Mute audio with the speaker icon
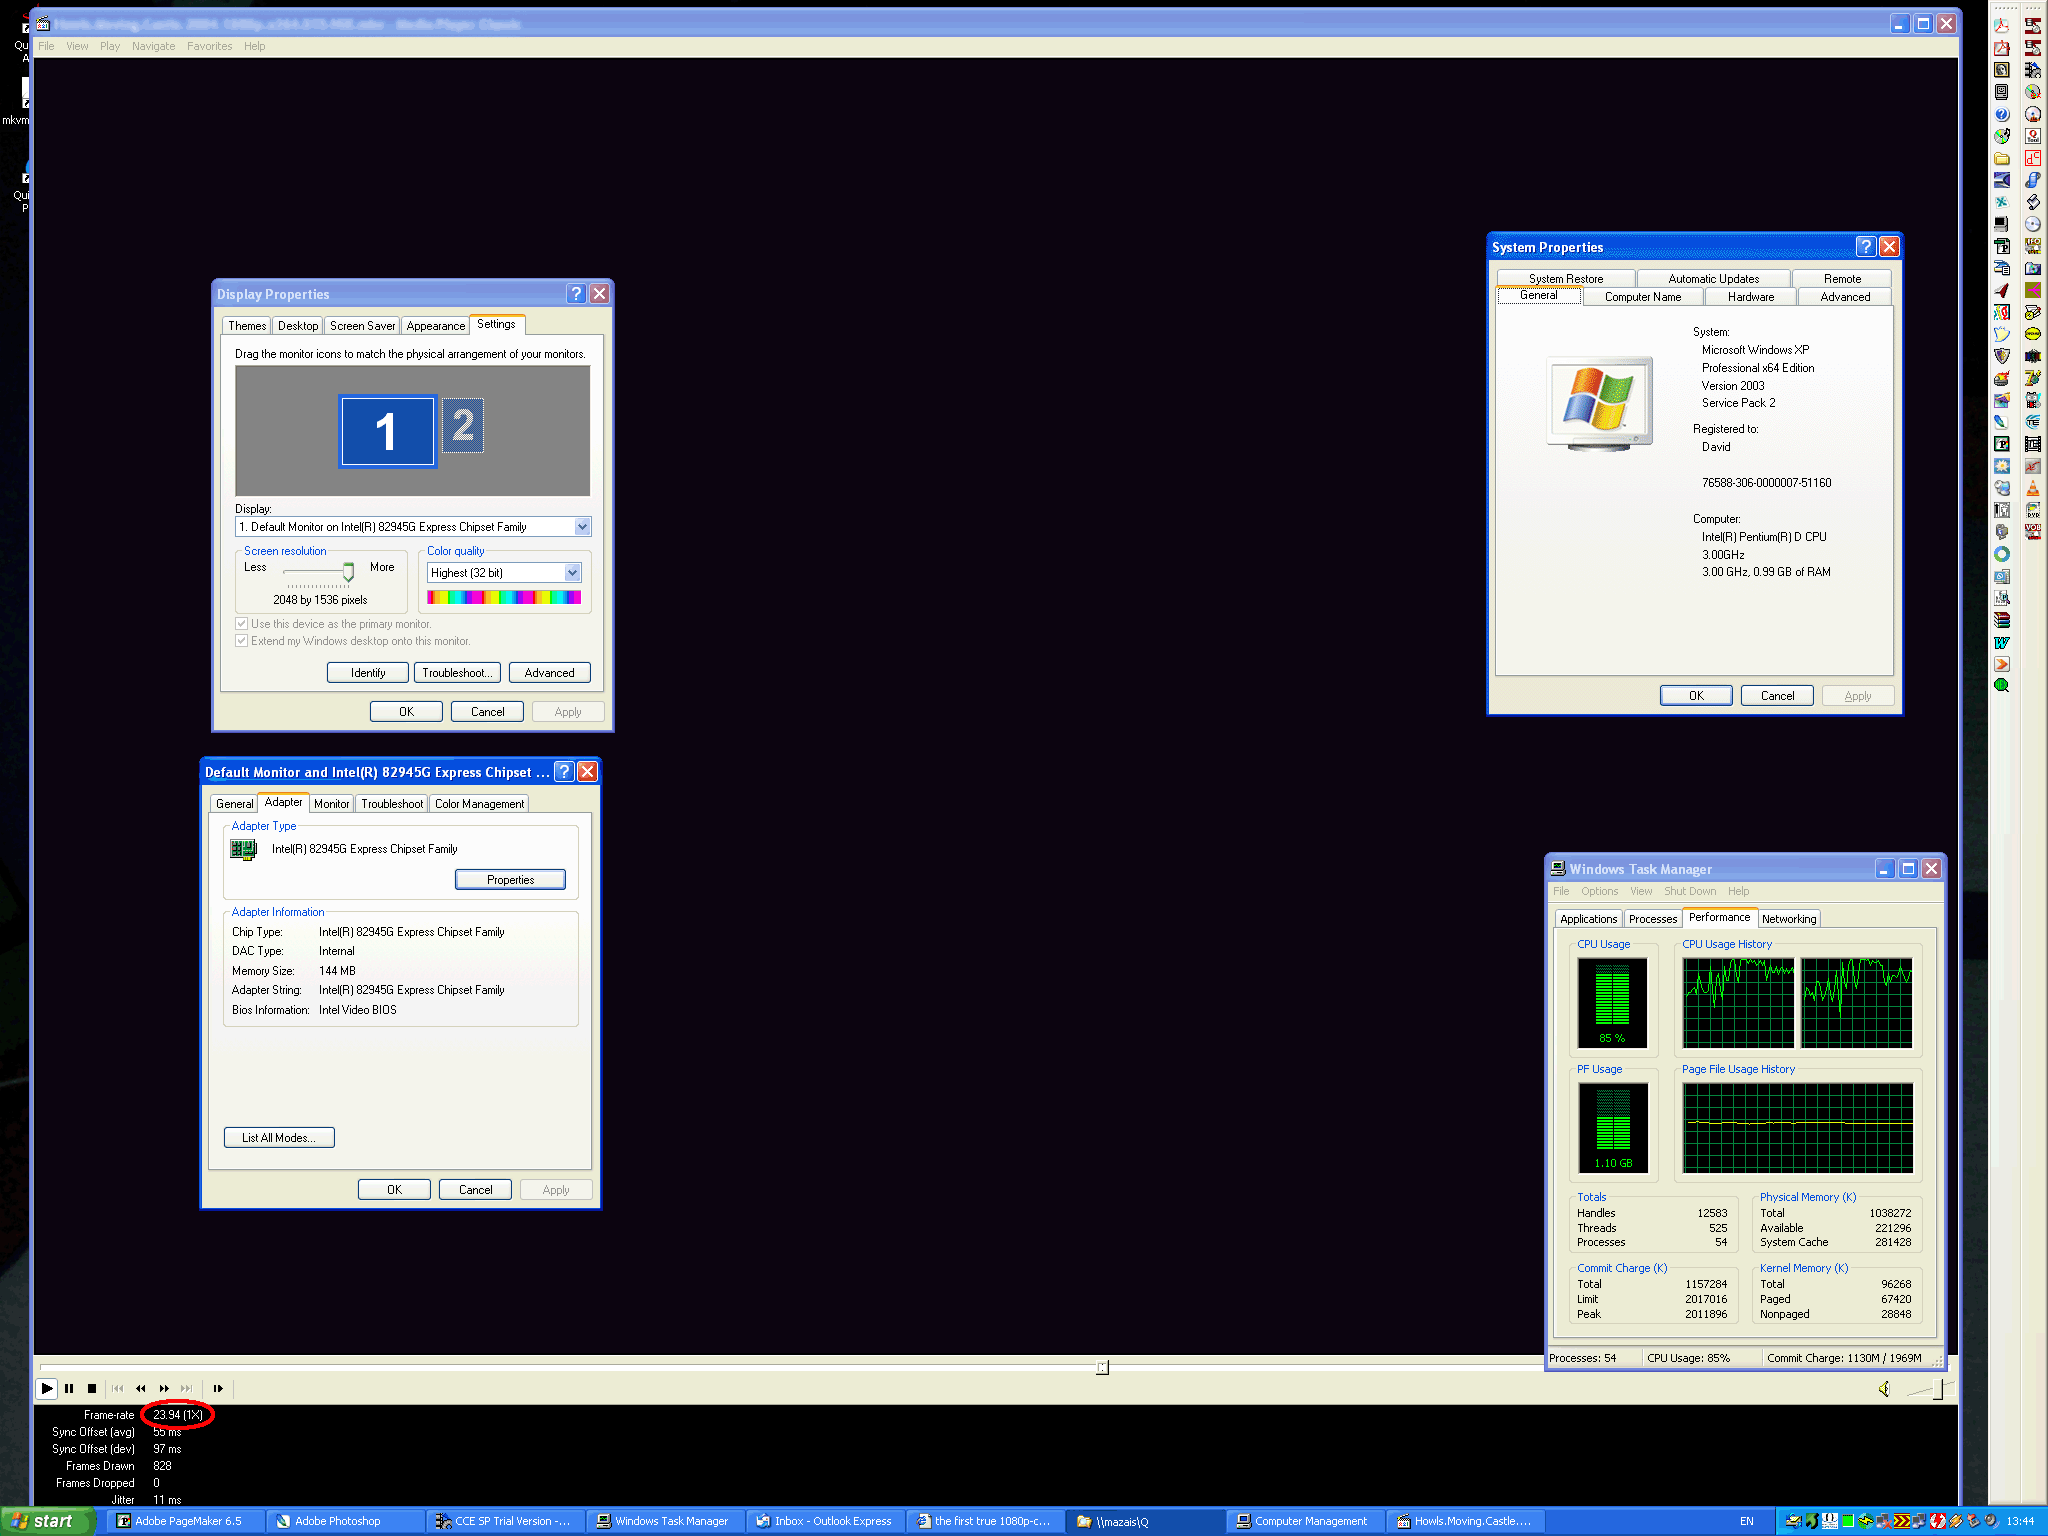Screen dimensions: 2048x1536 click(x=1884, y=1388)
